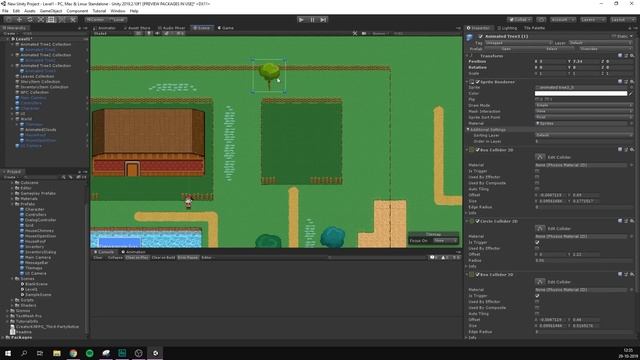The width and height of the screenshot is (640, 360).
Task: Toggle Clear on Build in Console
Action: click(x=163, y=258)
